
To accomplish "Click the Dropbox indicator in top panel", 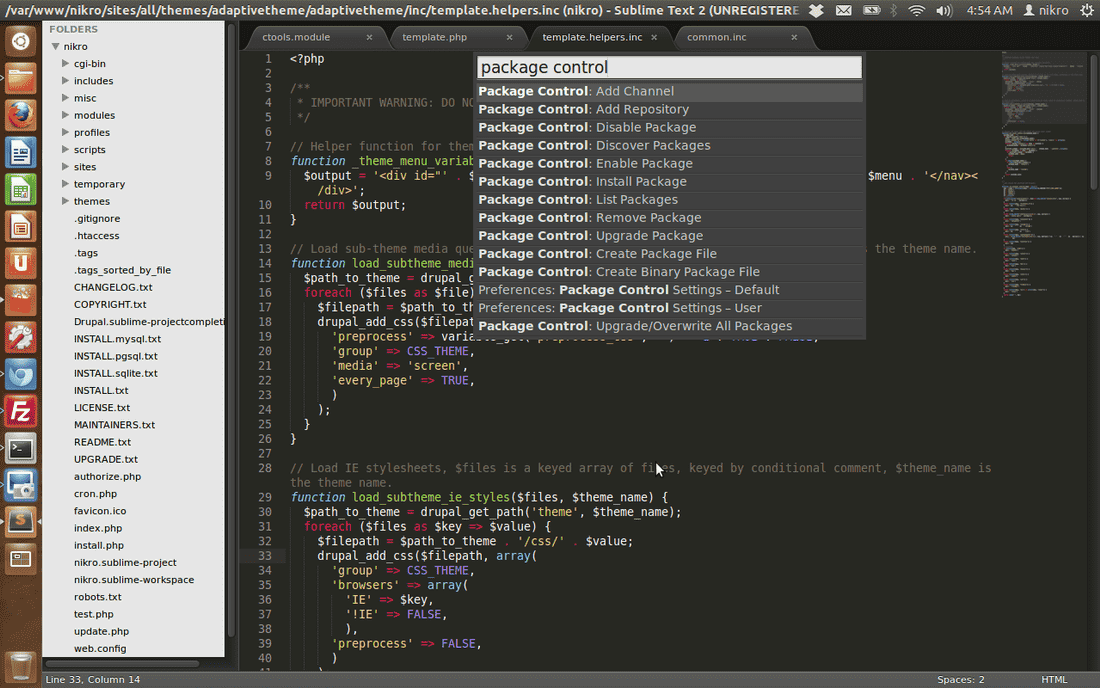I will 816,11.
